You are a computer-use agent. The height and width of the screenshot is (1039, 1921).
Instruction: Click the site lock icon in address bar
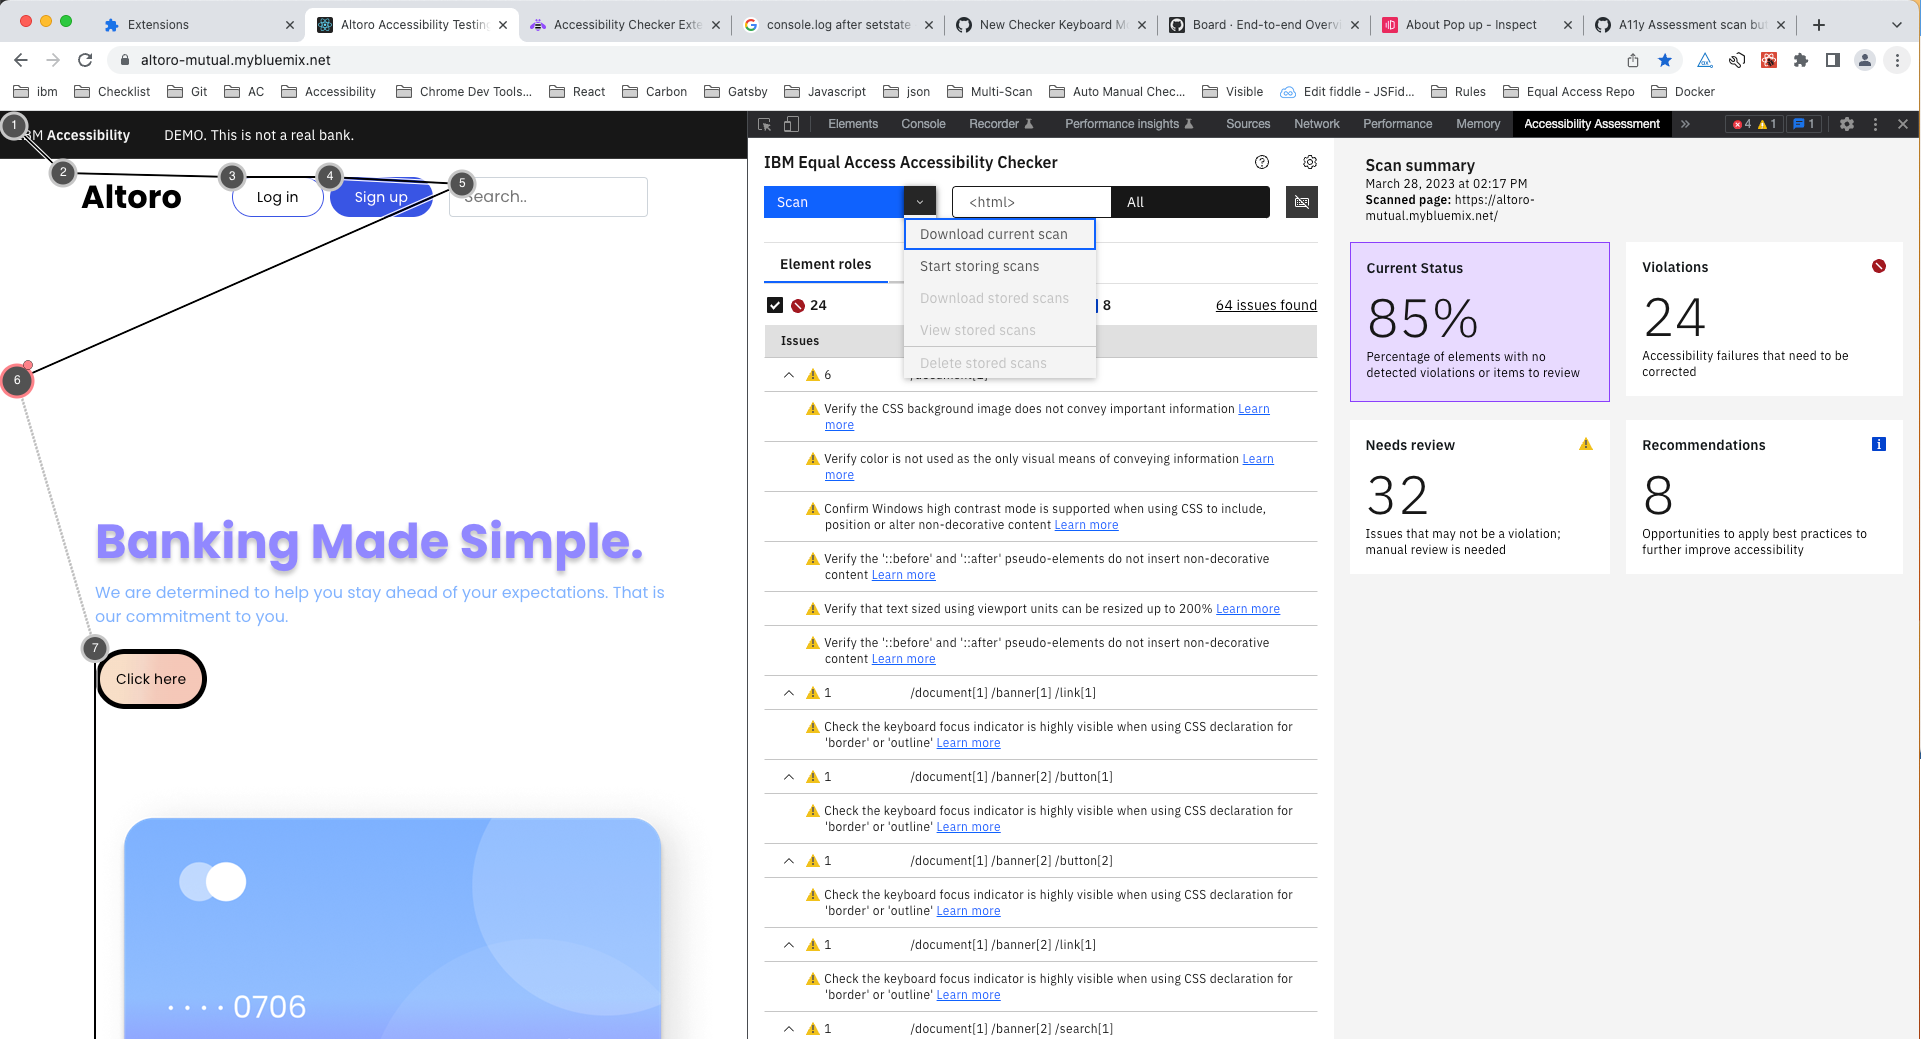[x=125, y=60]
